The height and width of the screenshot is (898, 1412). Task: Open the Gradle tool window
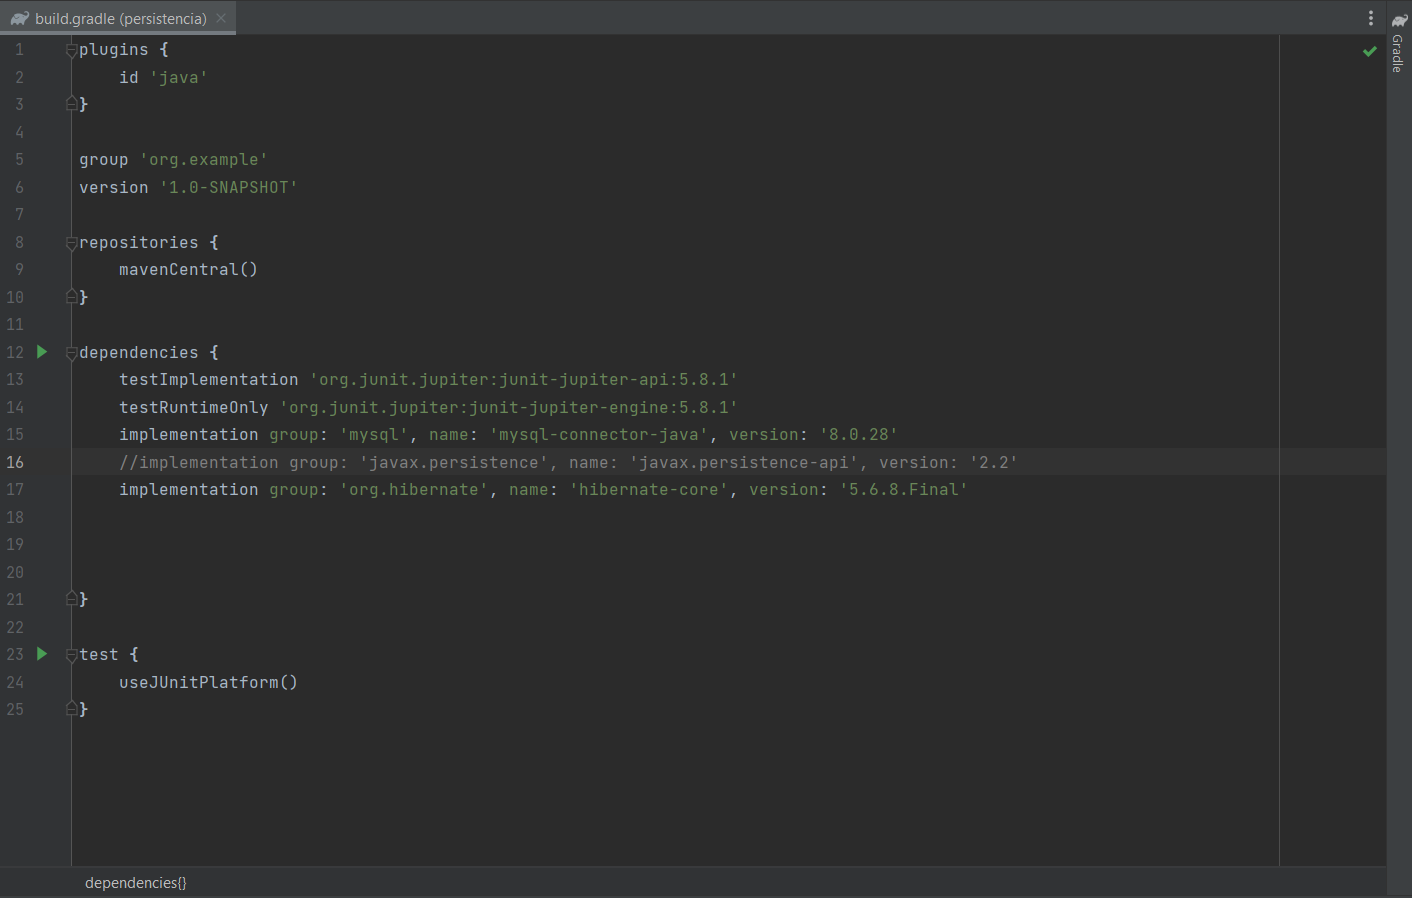coord(1399,43)
